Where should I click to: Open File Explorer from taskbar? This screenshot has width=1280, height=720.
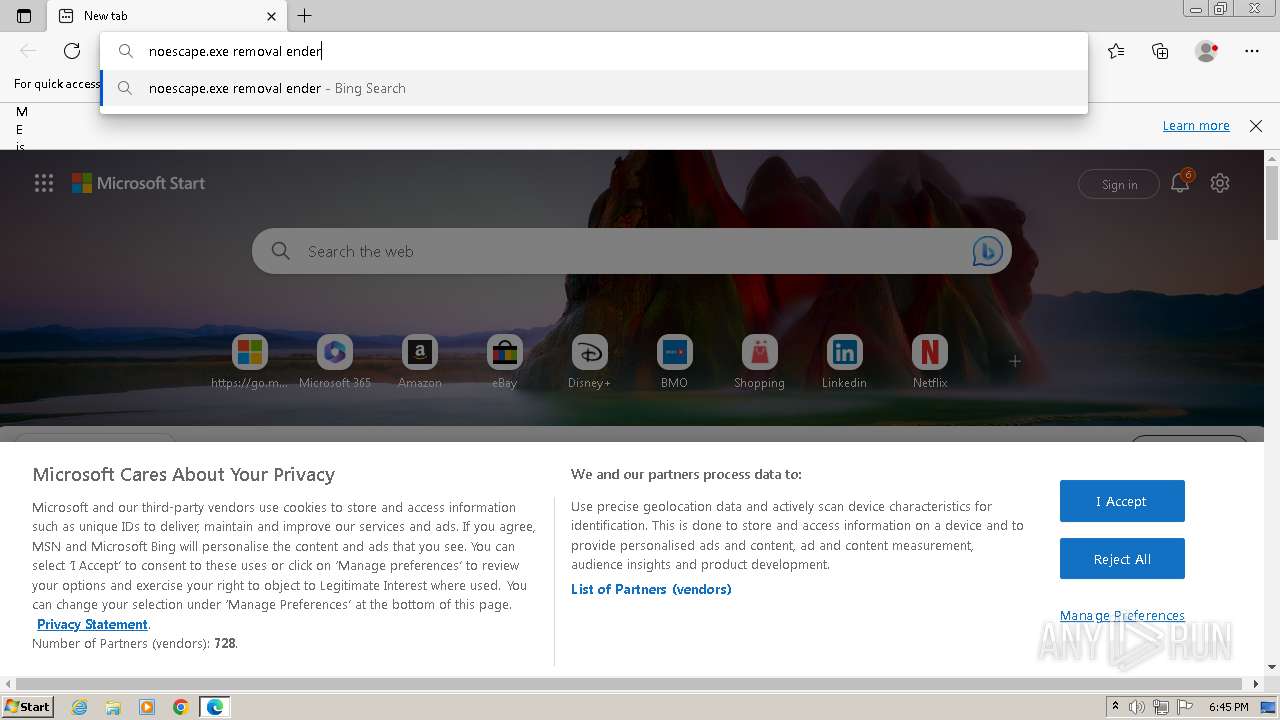pyautogui.click(x=113, y=707)
